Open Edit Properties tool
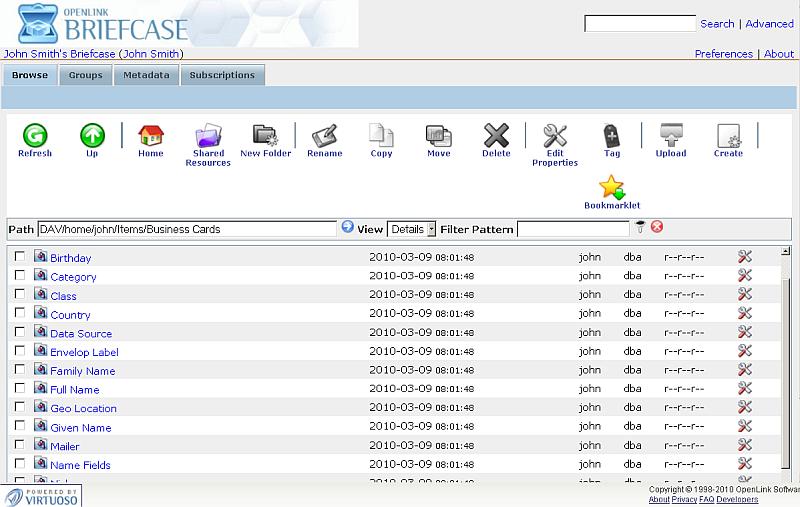 click(x=555, y=136)
